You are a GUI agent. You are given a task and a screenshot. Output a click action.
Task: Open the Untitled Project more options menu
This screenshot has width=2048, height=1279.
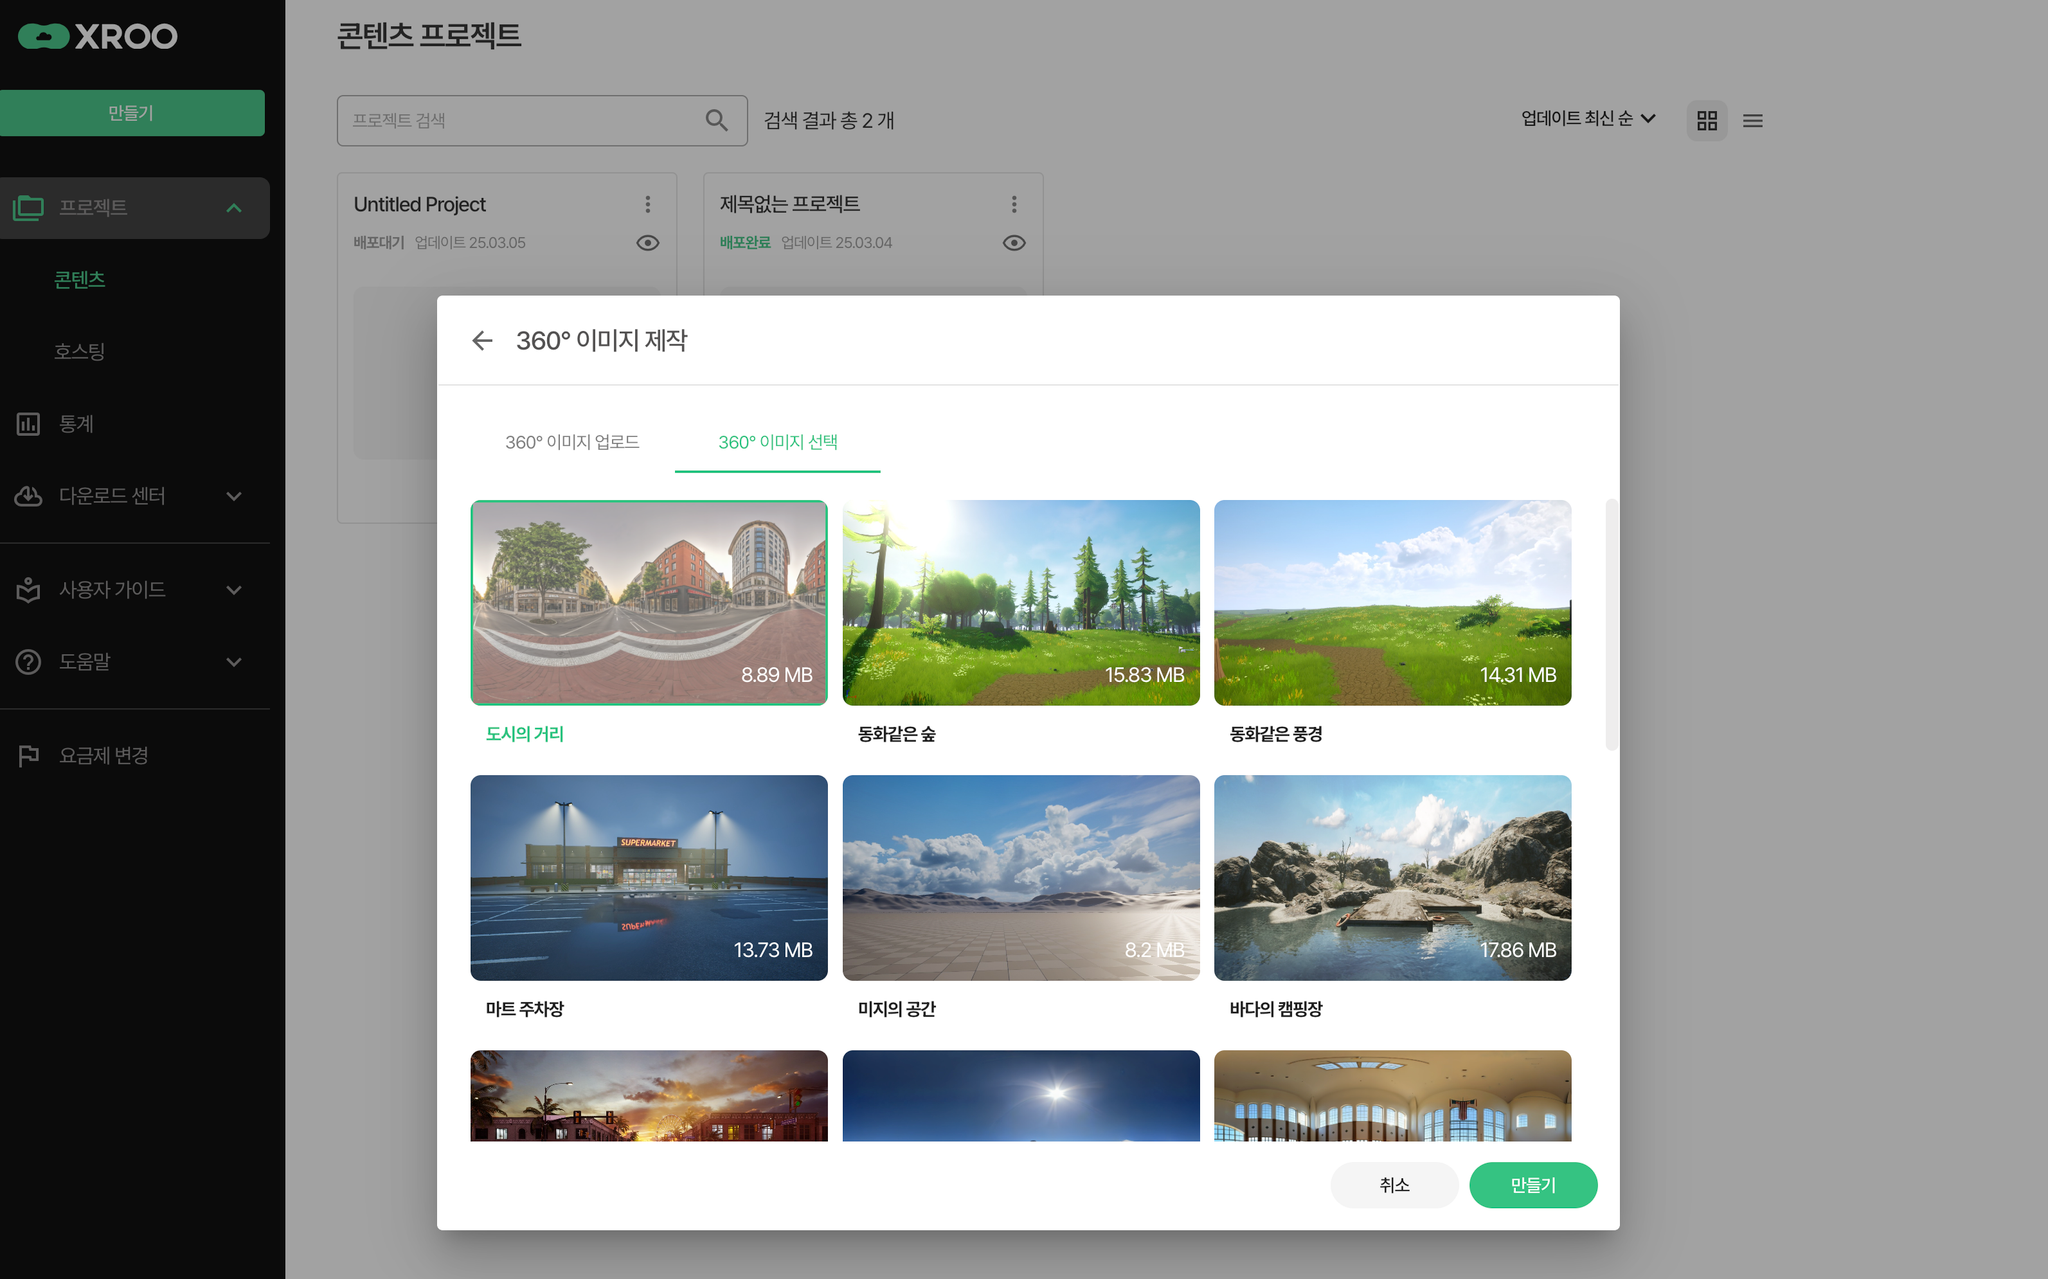coord(648,204)
